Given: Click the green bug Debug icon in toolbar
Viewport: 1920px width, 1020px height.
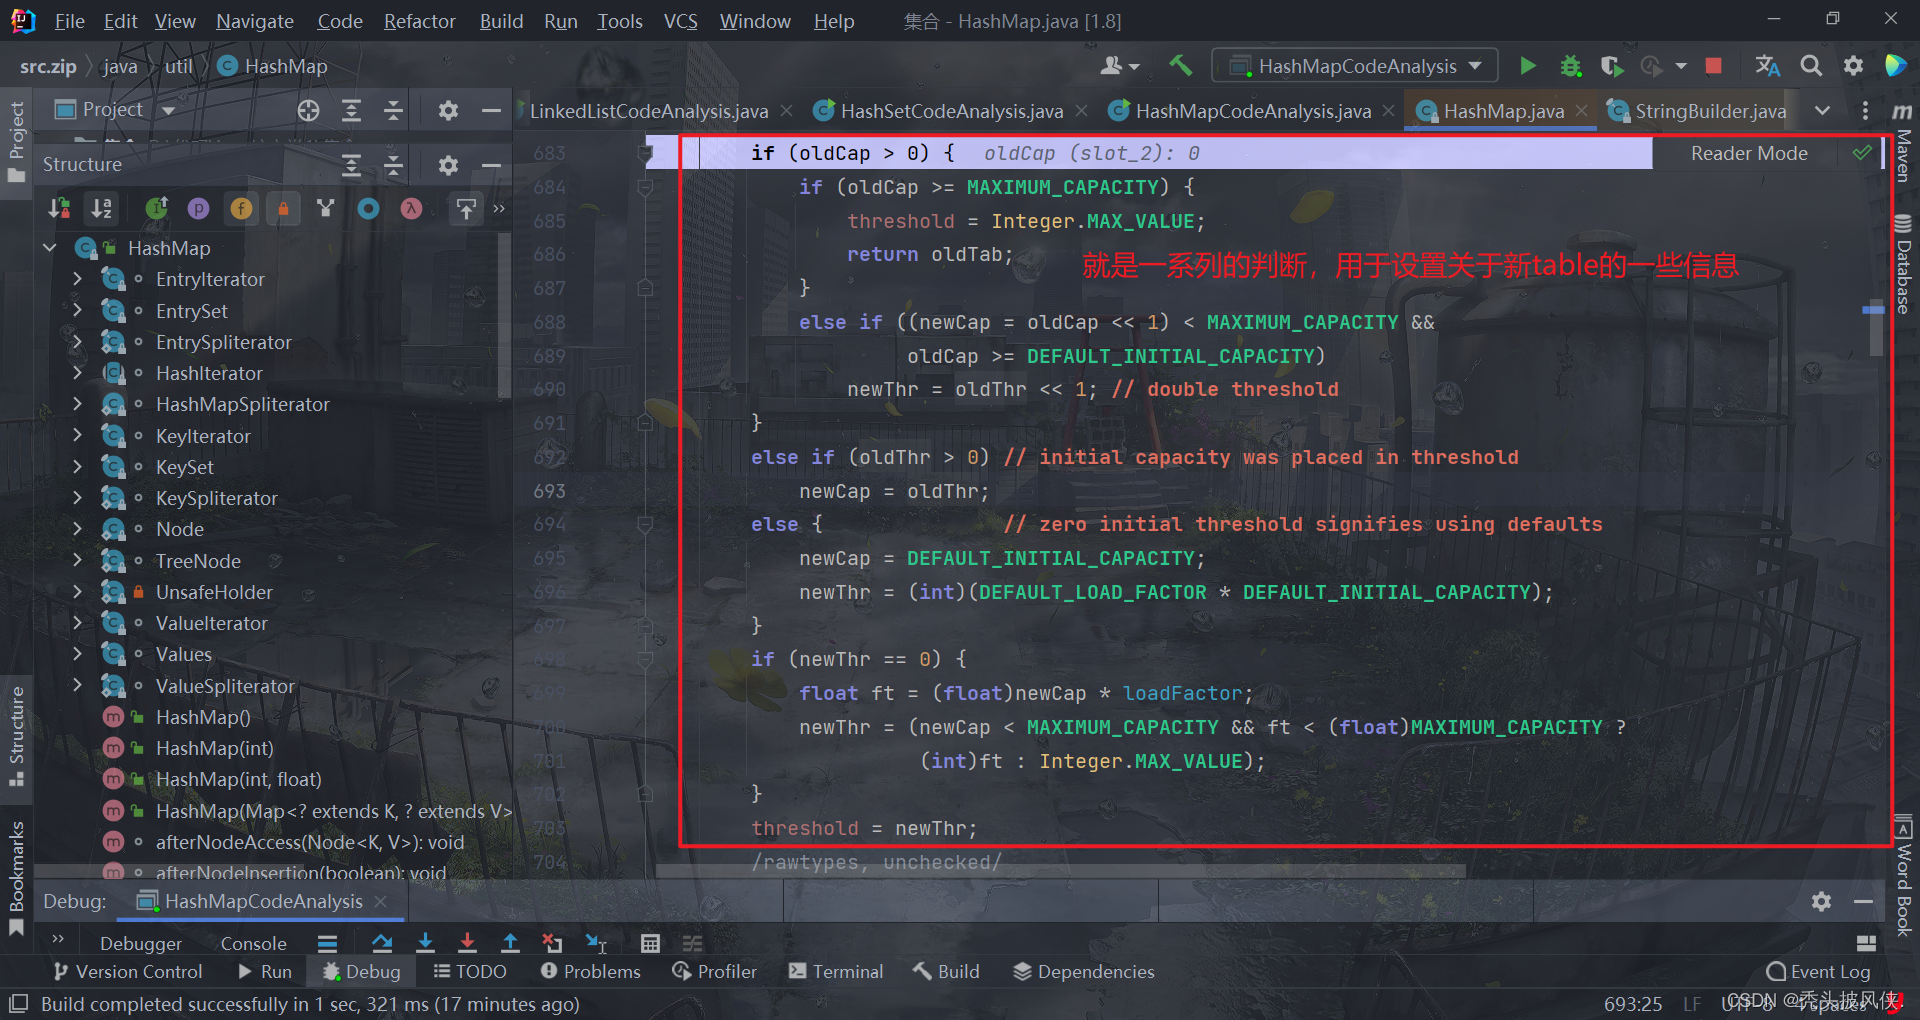Looking at the screenshot, I should click(x=1570, y=66).
